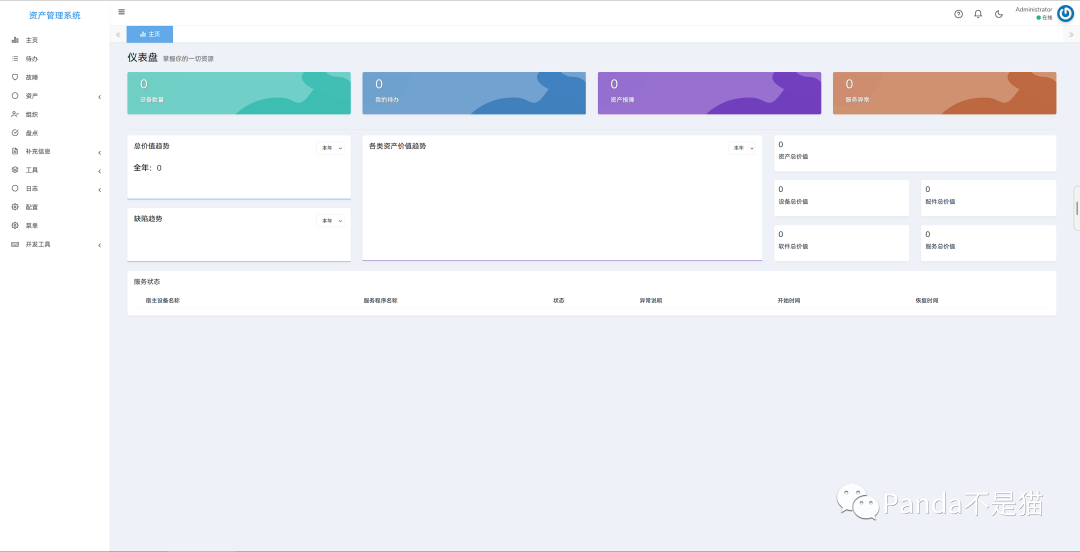Open notifications bell icon
The height and width of the screenshot is (552, 1080).
coord(978,14)
